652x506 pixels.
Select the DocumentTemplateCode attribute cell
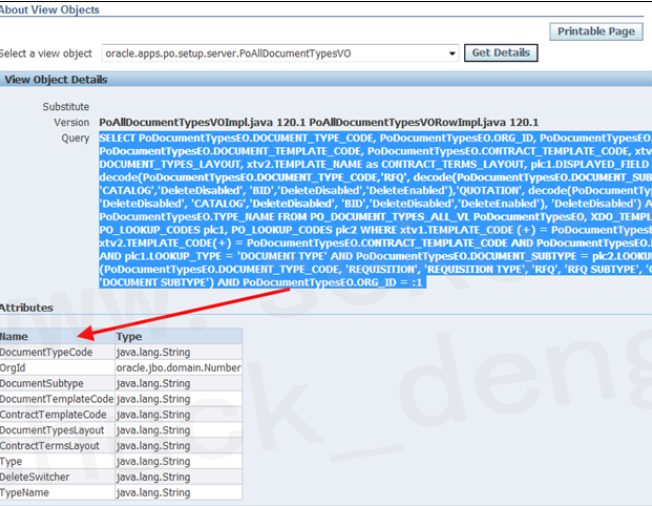[57, 399]
